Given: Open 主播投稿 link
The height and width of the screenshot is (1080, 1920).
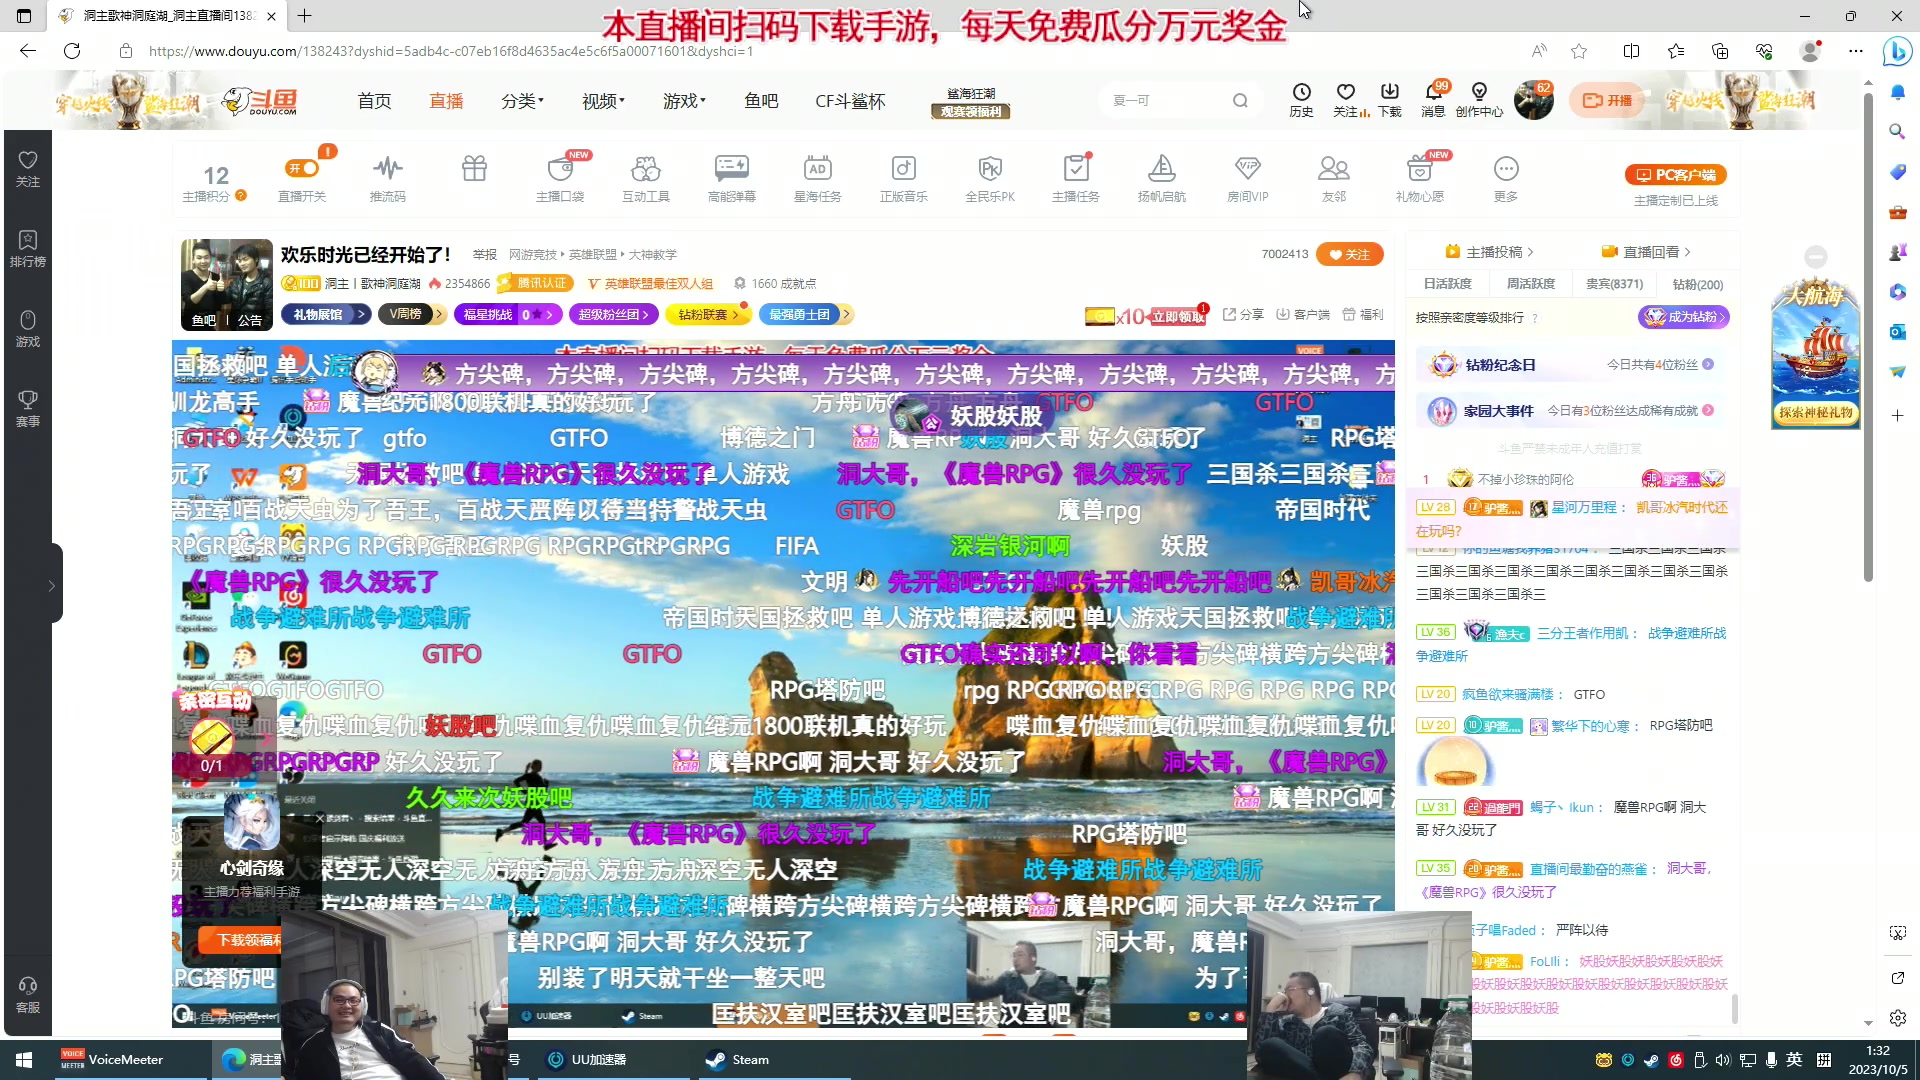Looking at the screenshot, I should pyautogui.click(x=1489, y=252).
